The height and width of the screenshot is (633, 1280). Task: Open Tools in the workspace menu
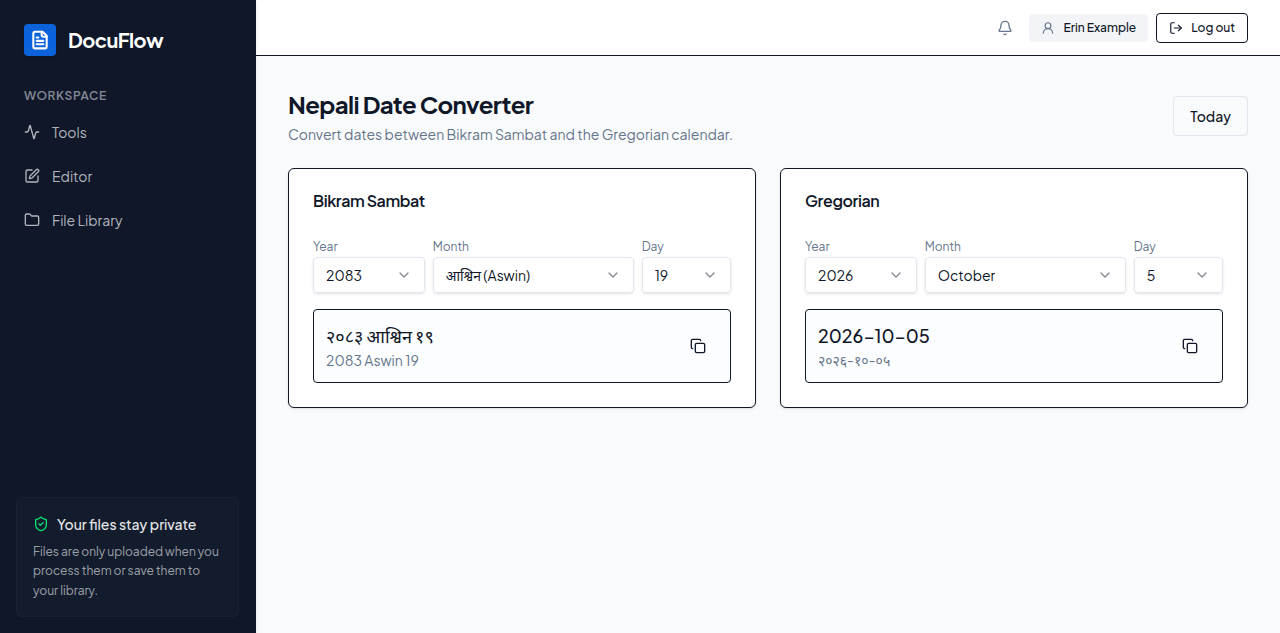(128, 132)
